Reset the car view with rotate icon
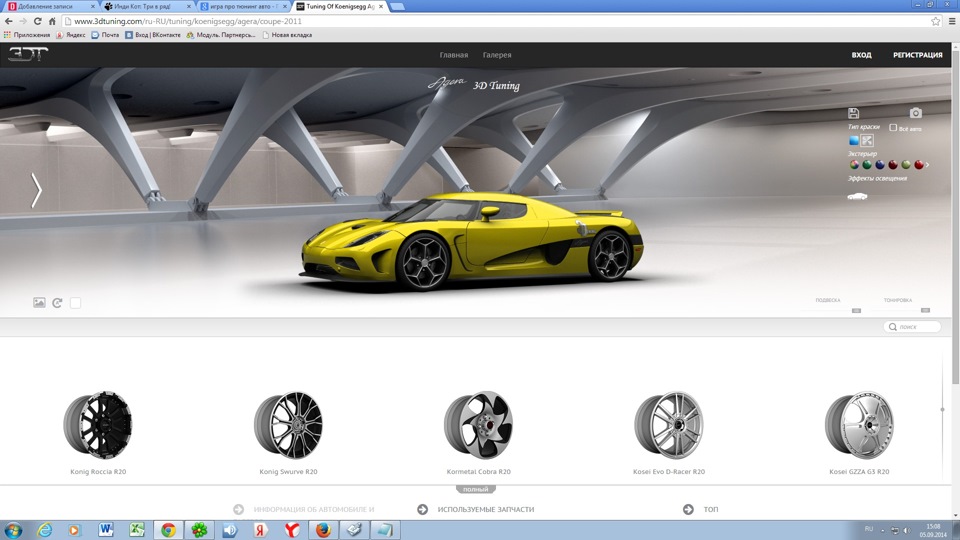960x540 pixels. point(57,302)
